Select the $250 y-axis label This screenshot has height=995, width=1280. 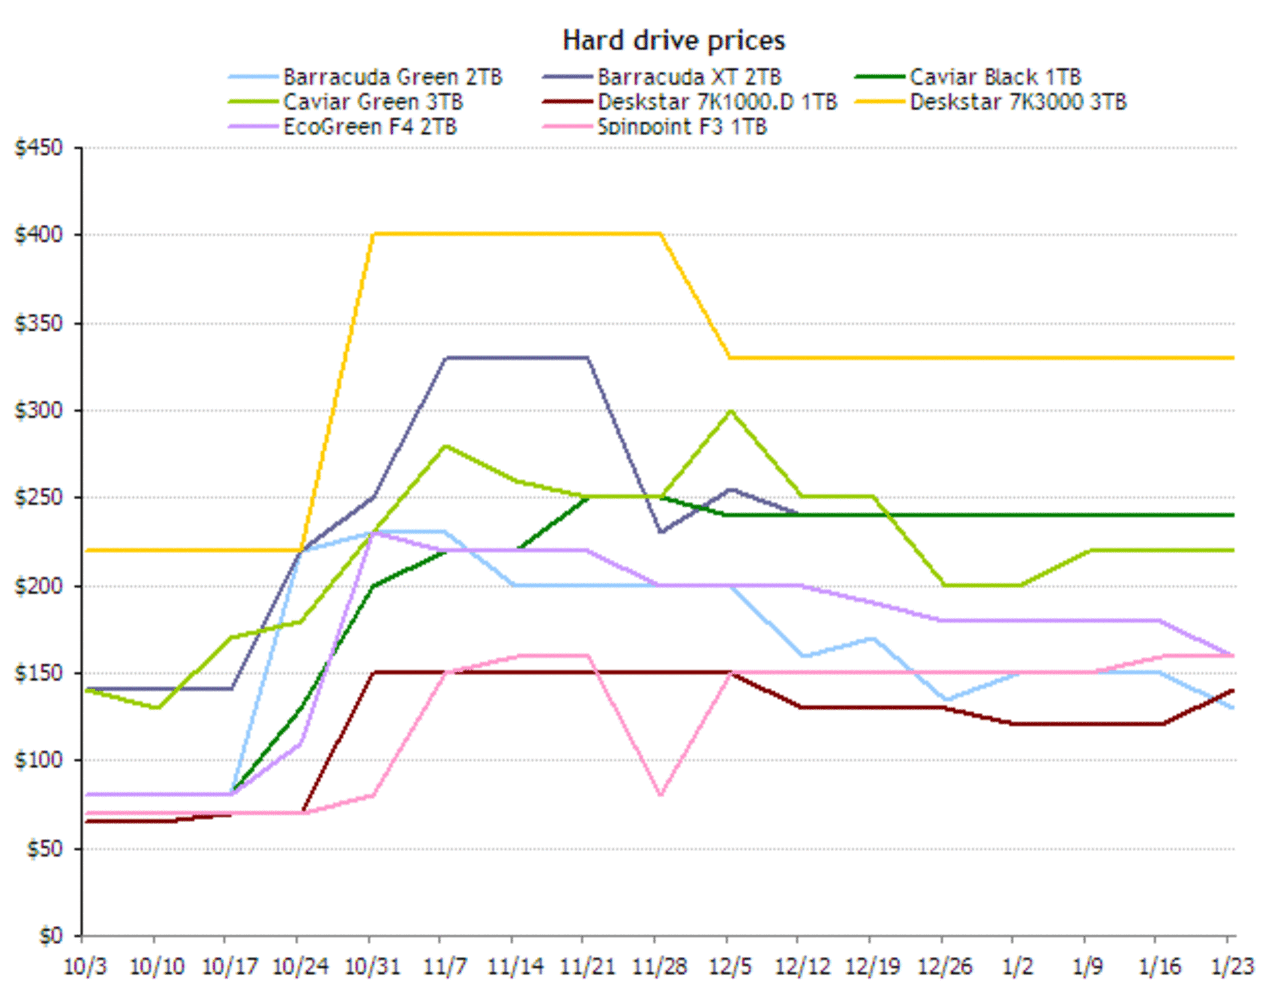(39, 498)
